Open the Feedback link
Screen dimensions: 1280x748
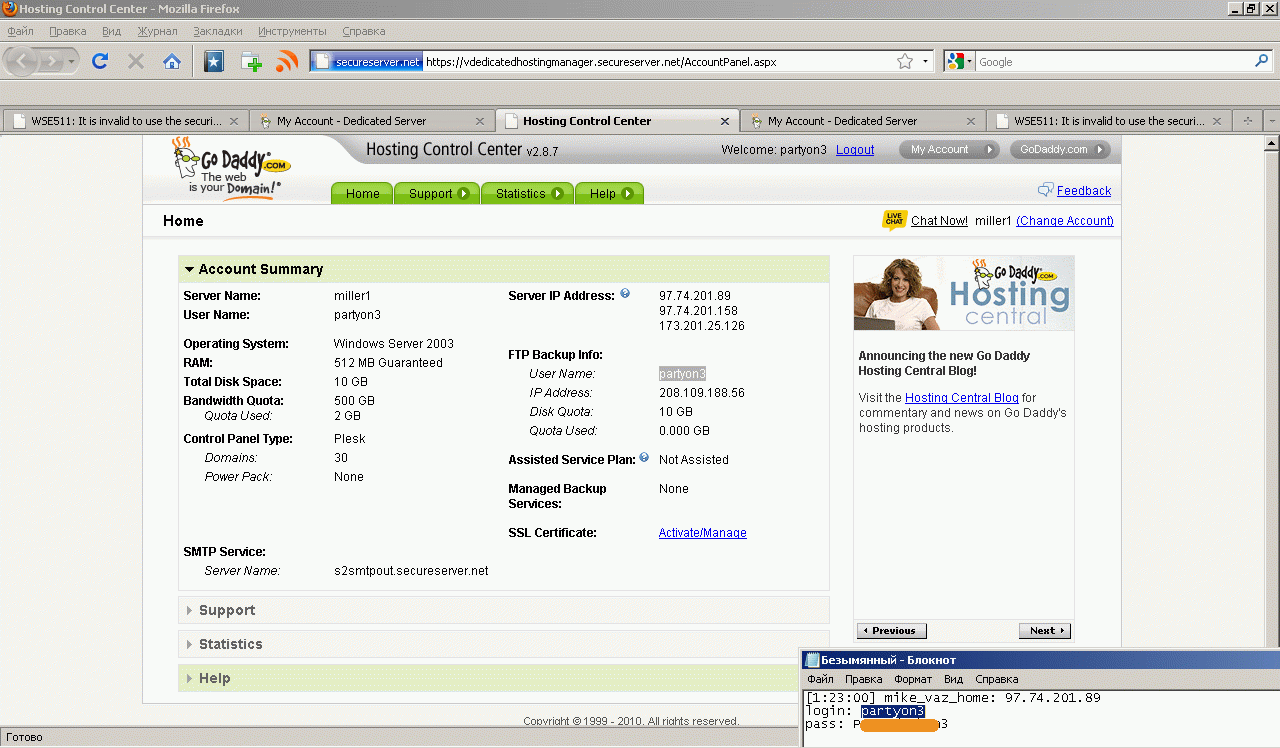(x=1084, y=191)
